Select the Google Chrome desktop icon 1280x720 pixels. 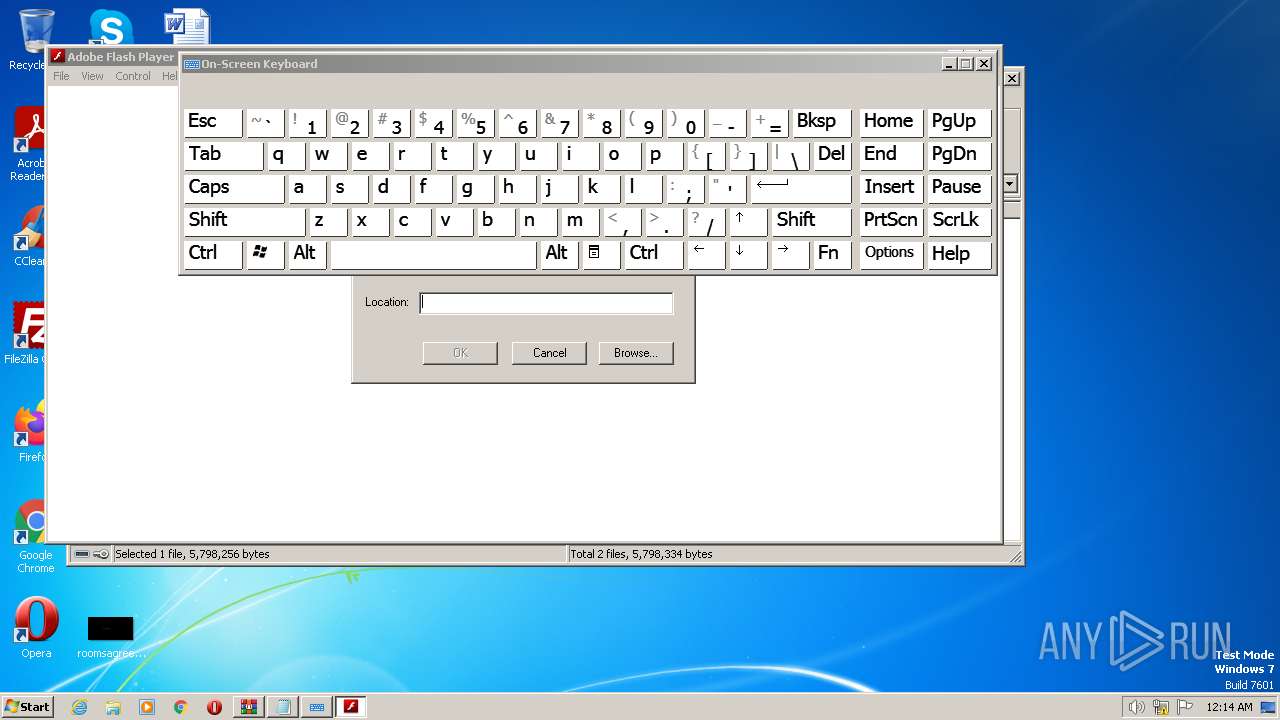pyautogui.click(x=35, y=537)
